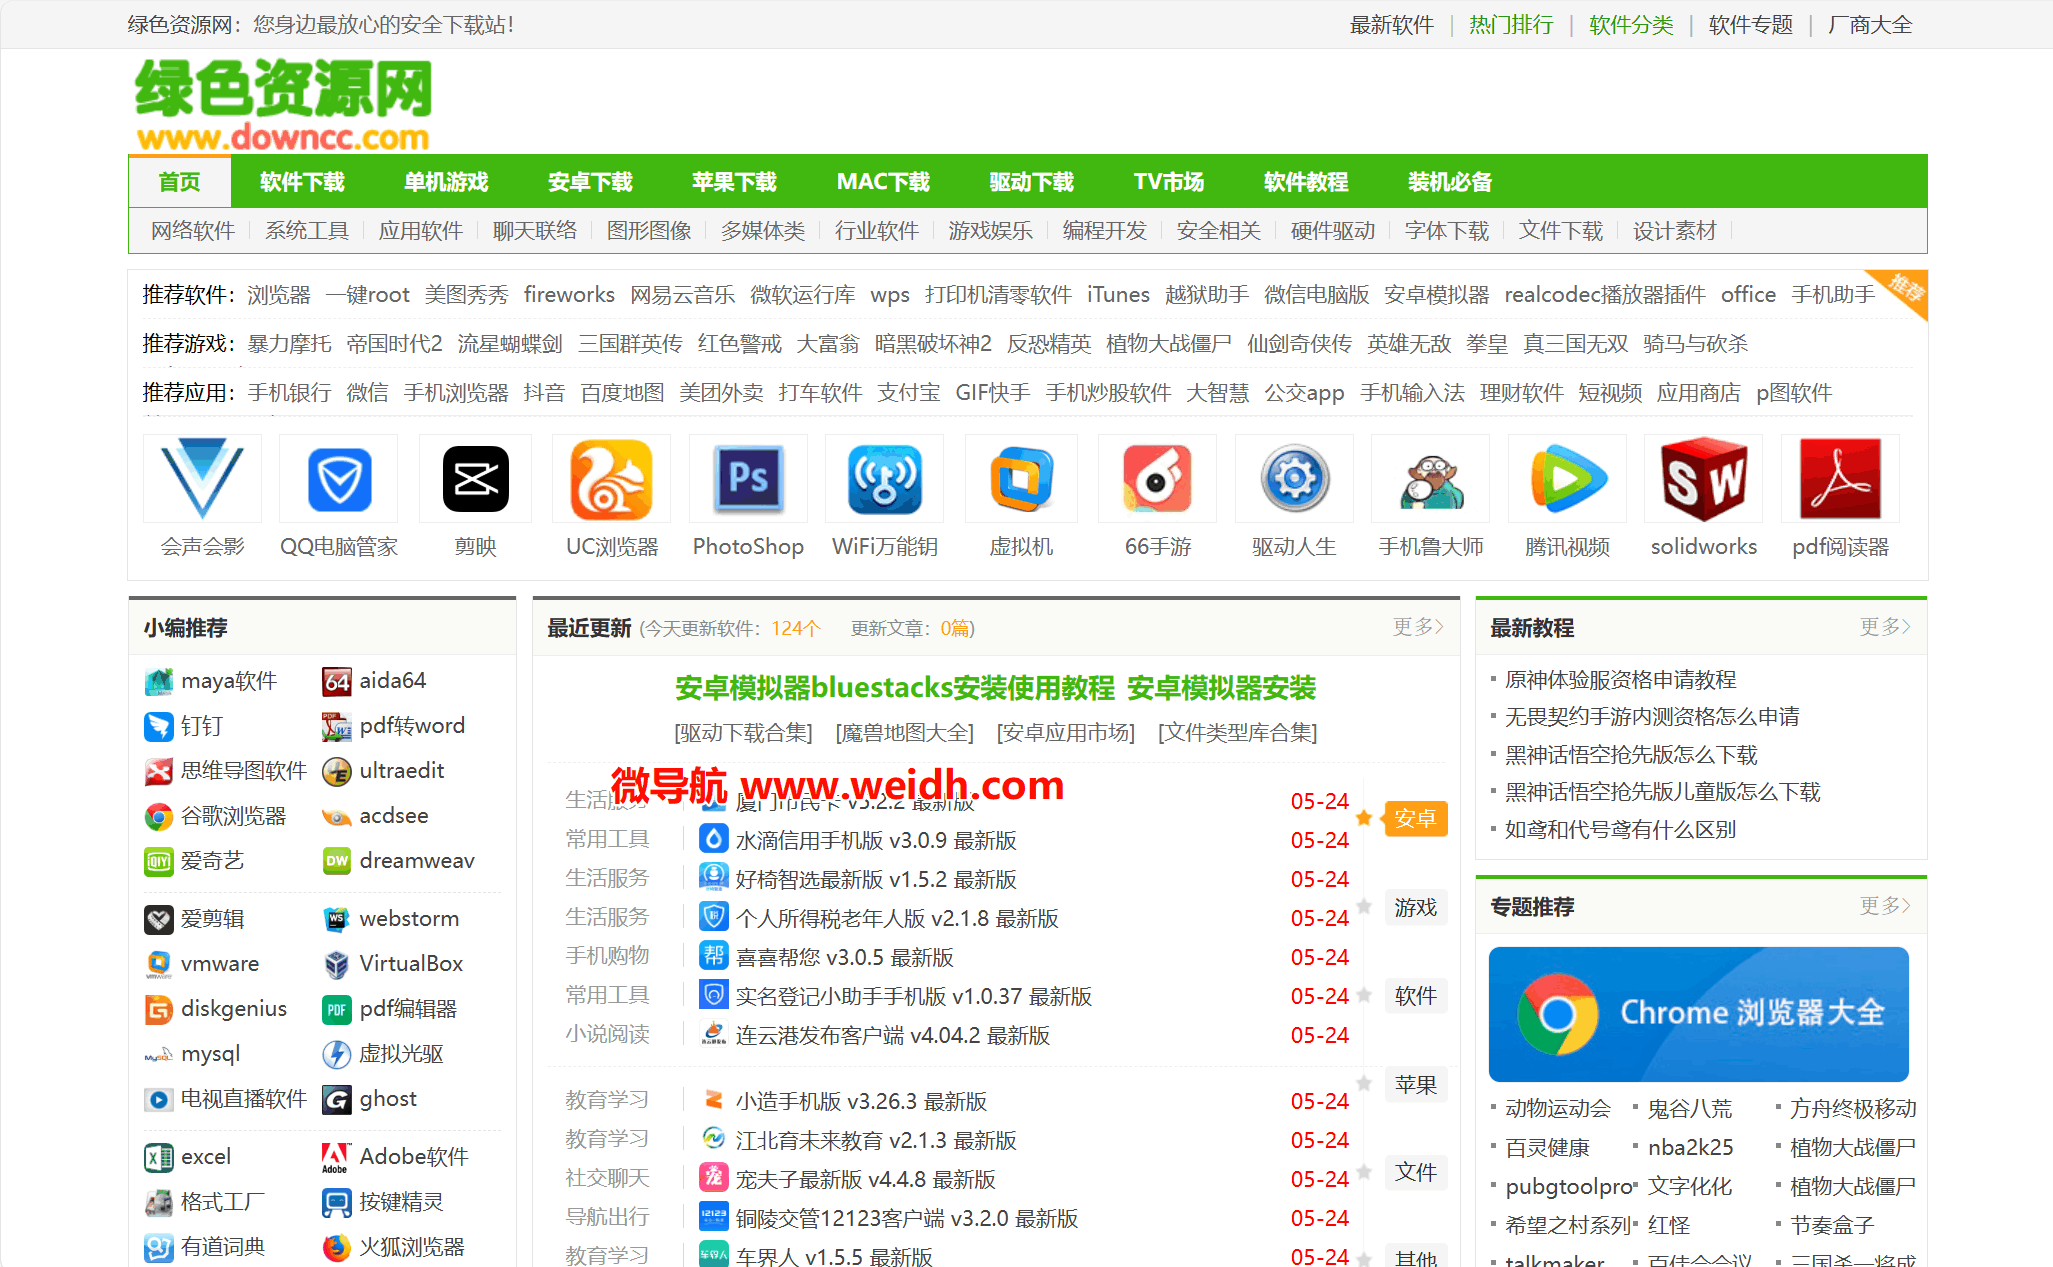Click the 喜喜帮您 app icon
2053x1267 pixels.
(713, 956)
